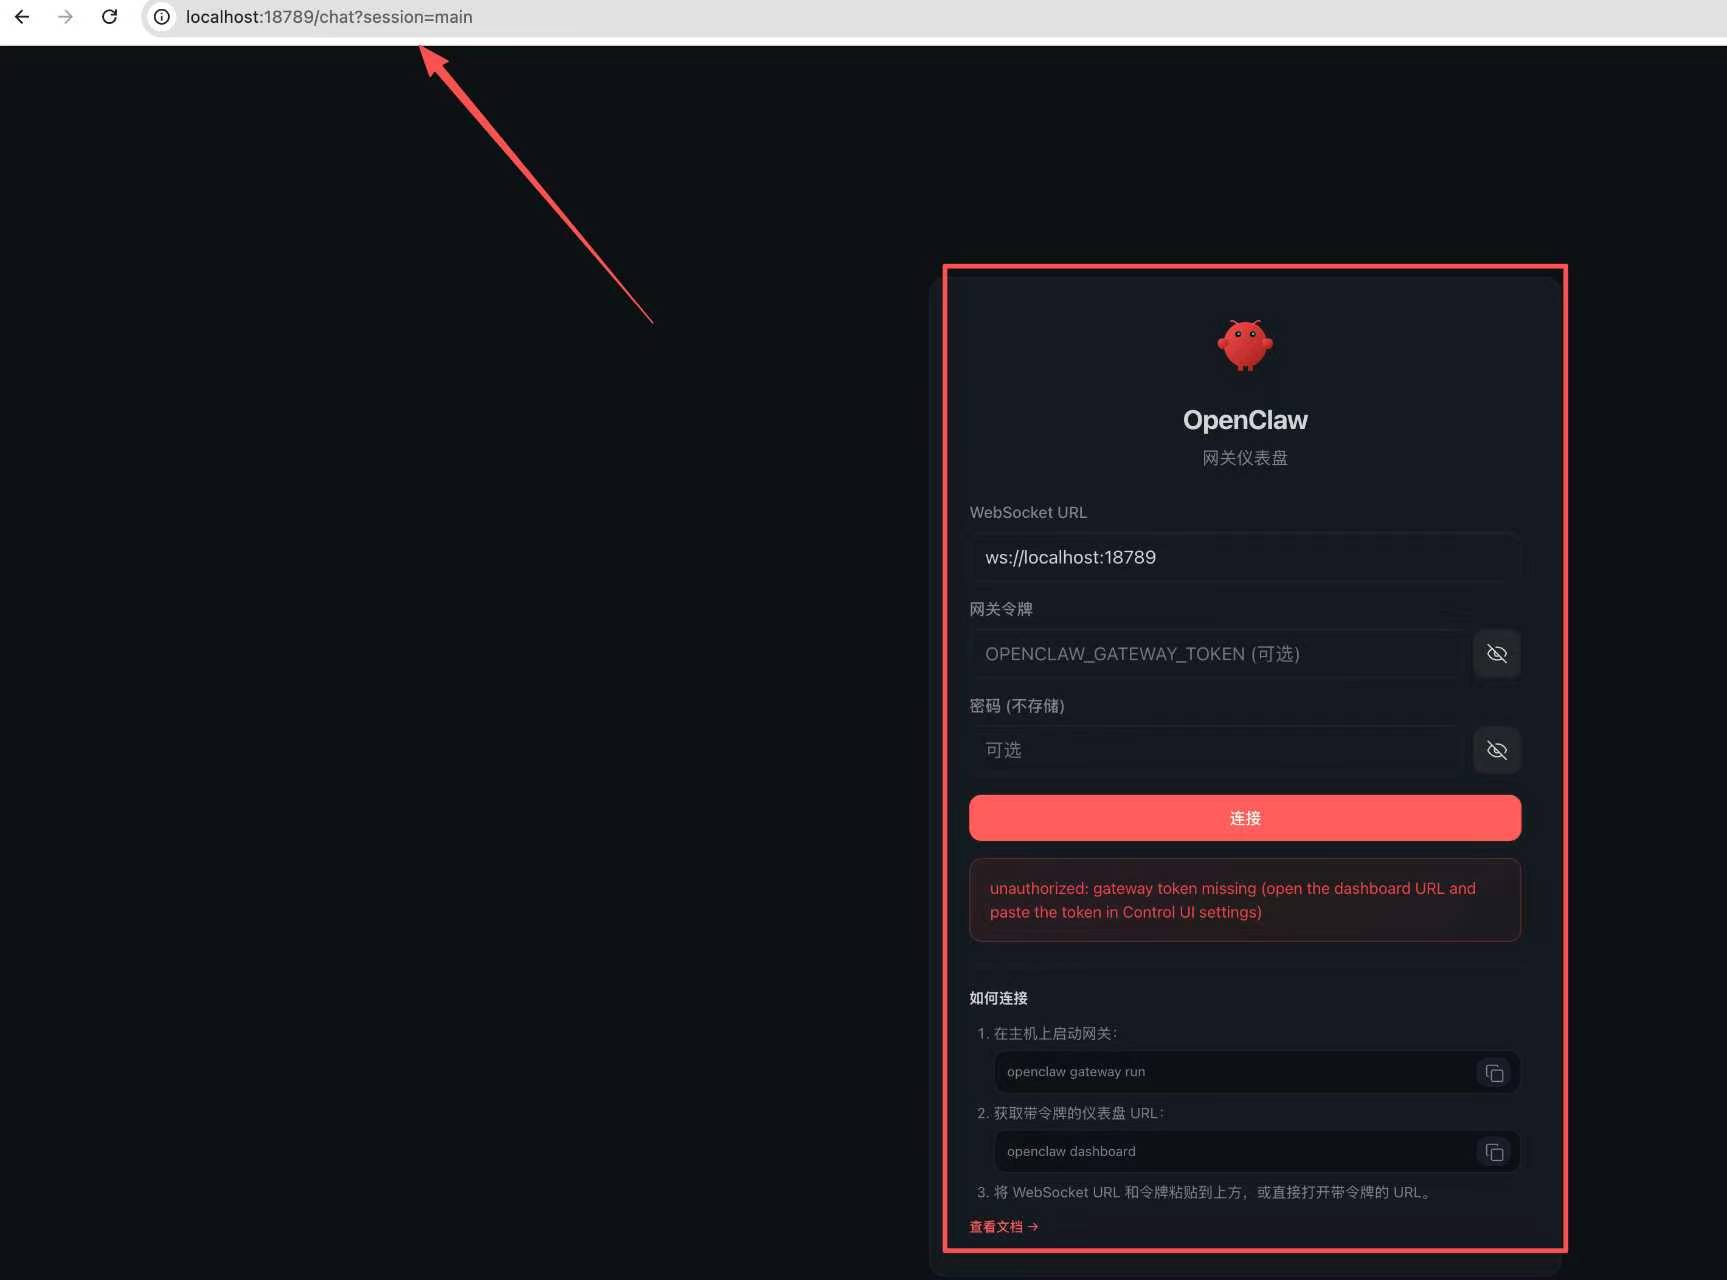Toggle password visibility eye icon

point(1497,750)
